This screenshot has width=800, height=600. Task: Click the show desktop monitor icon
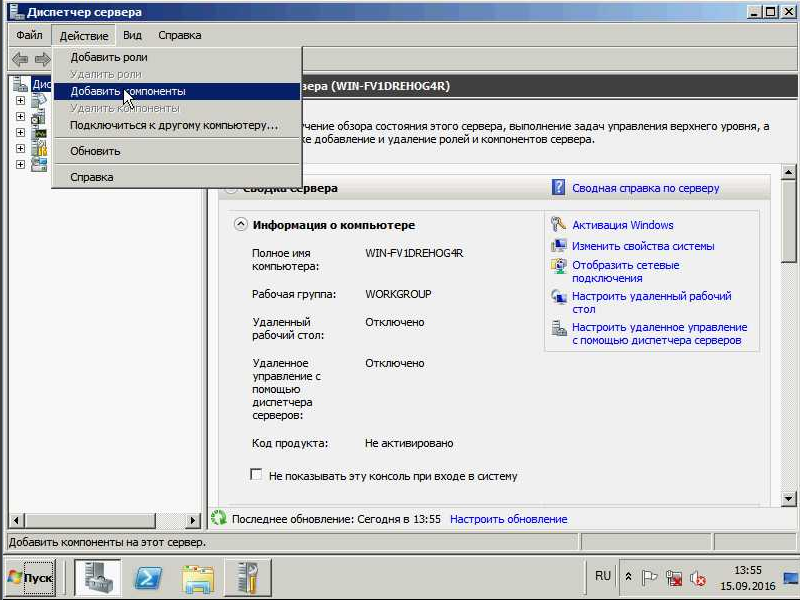coord(791,578)
